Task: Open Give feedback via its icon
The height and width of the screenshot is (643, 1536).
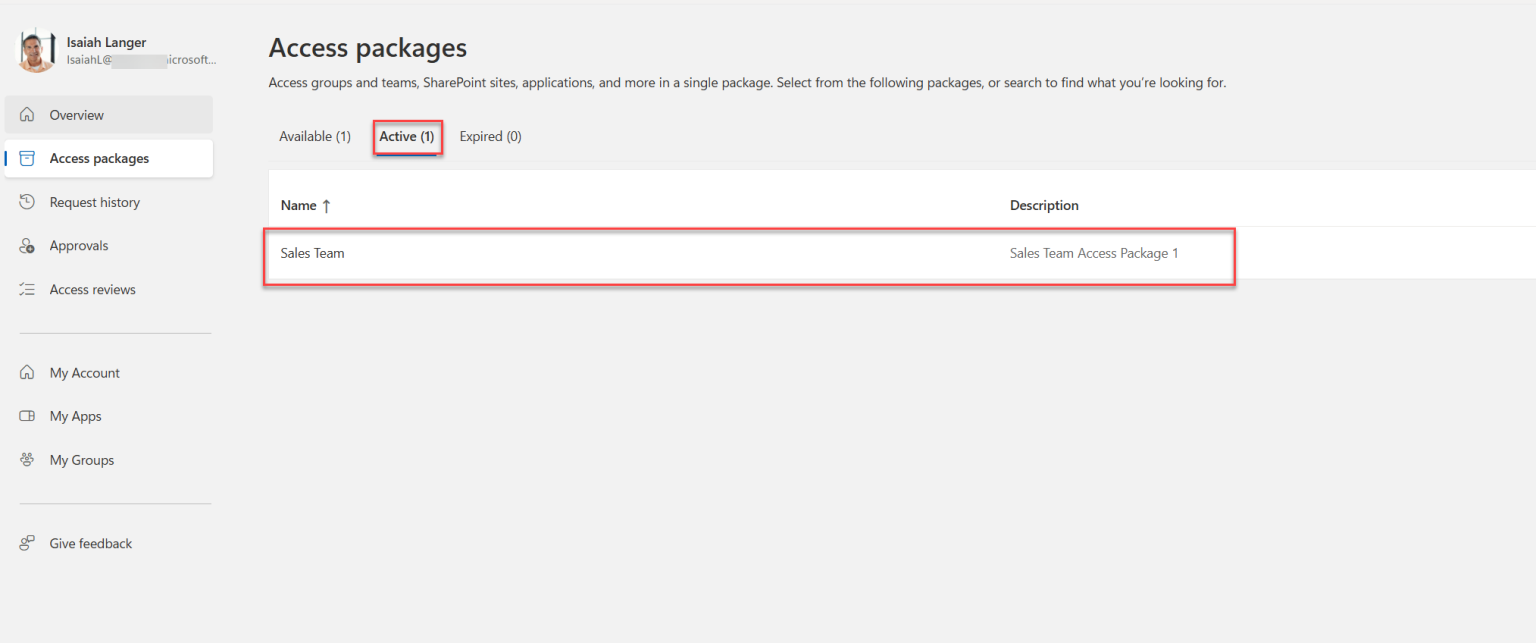Action: coord(28,543)
